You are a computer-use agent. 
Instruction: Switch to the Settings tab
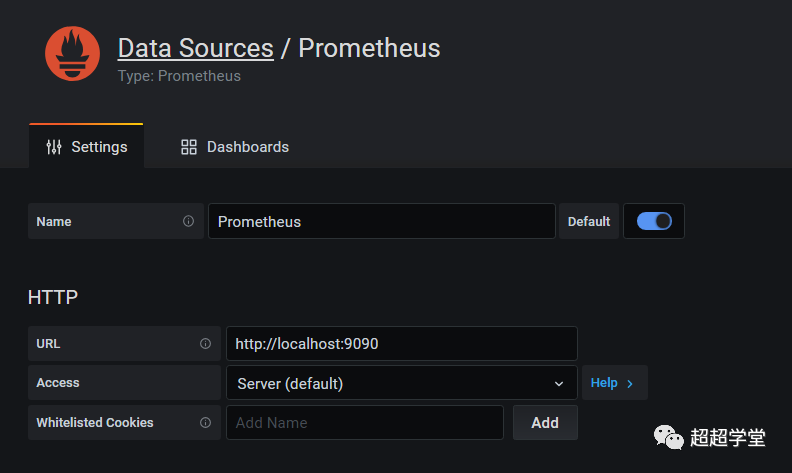coord(87,147)
